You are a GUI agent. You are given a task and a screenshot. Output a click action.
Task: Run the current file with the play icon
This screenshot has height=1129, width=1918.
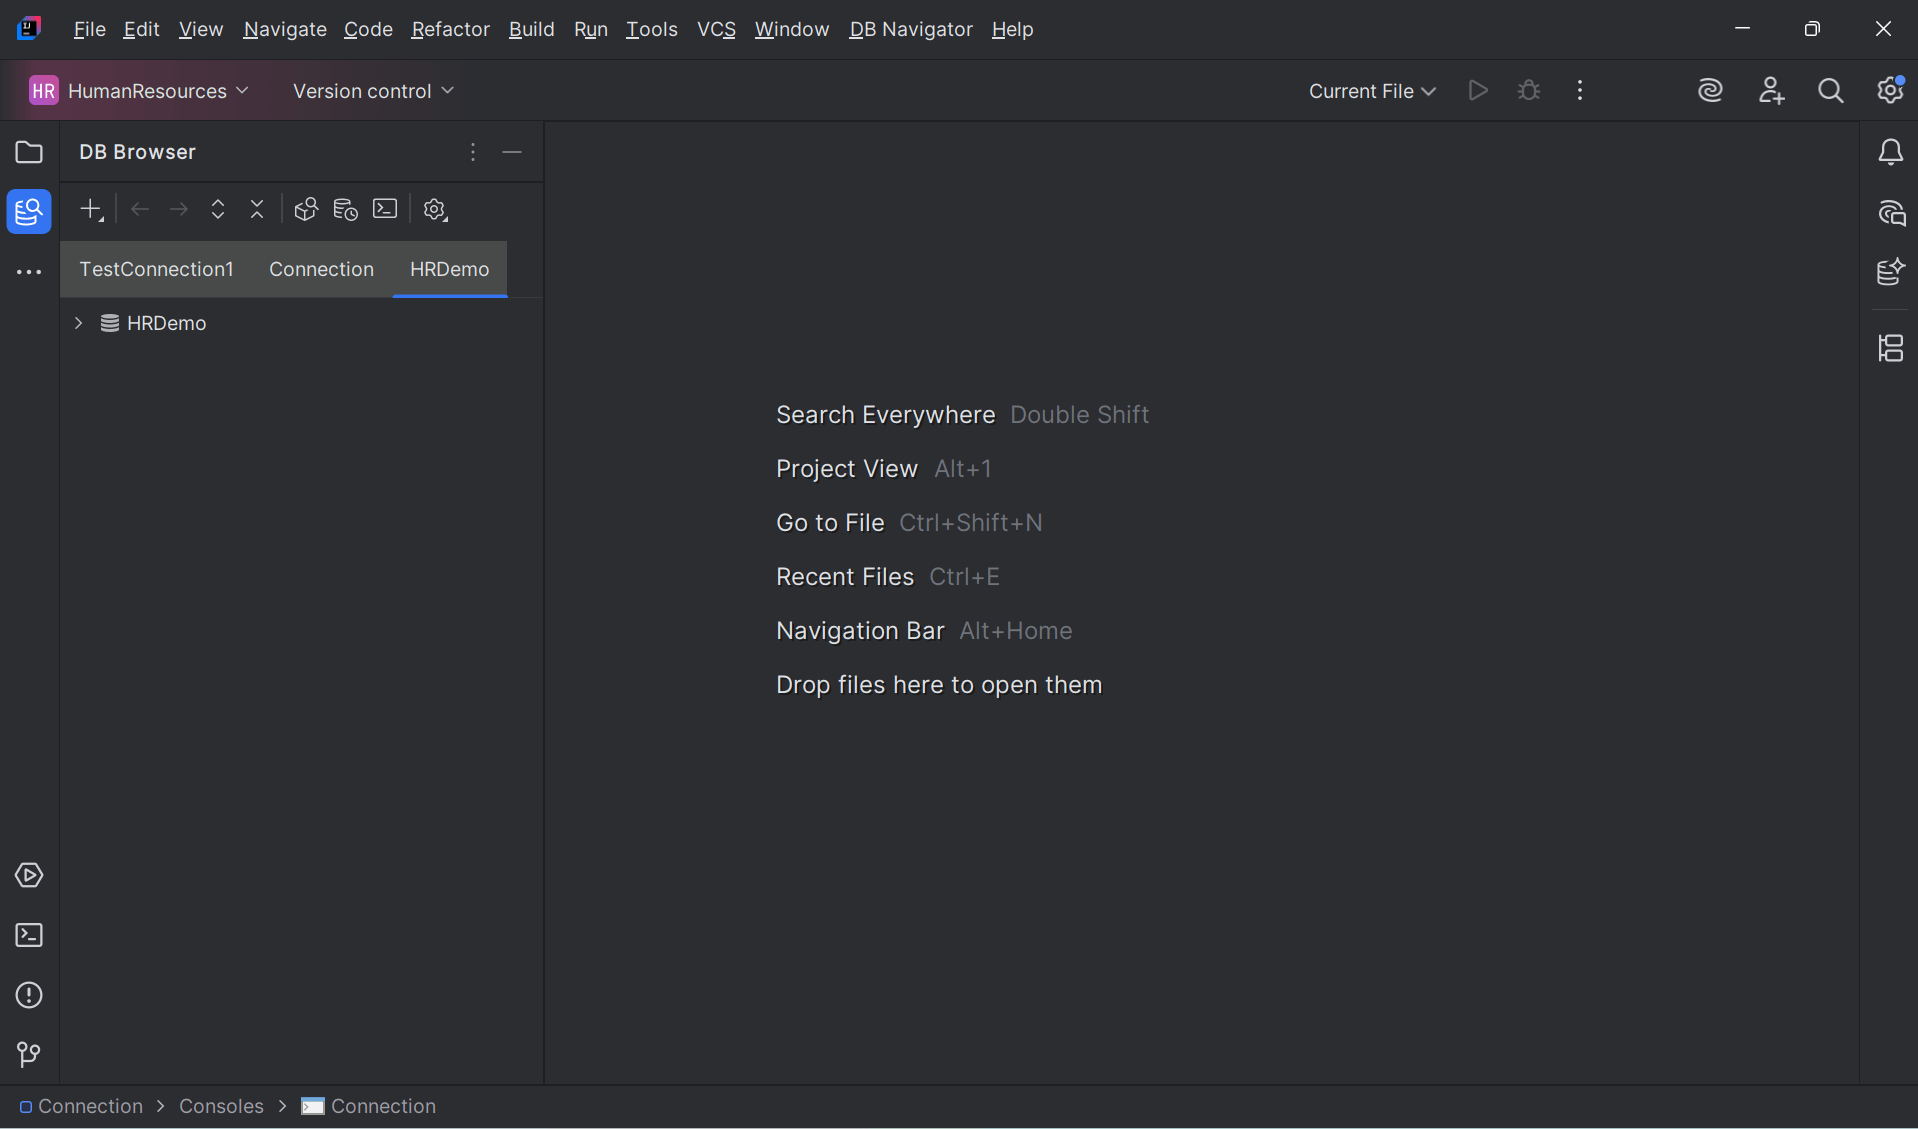click(1478, 90)
